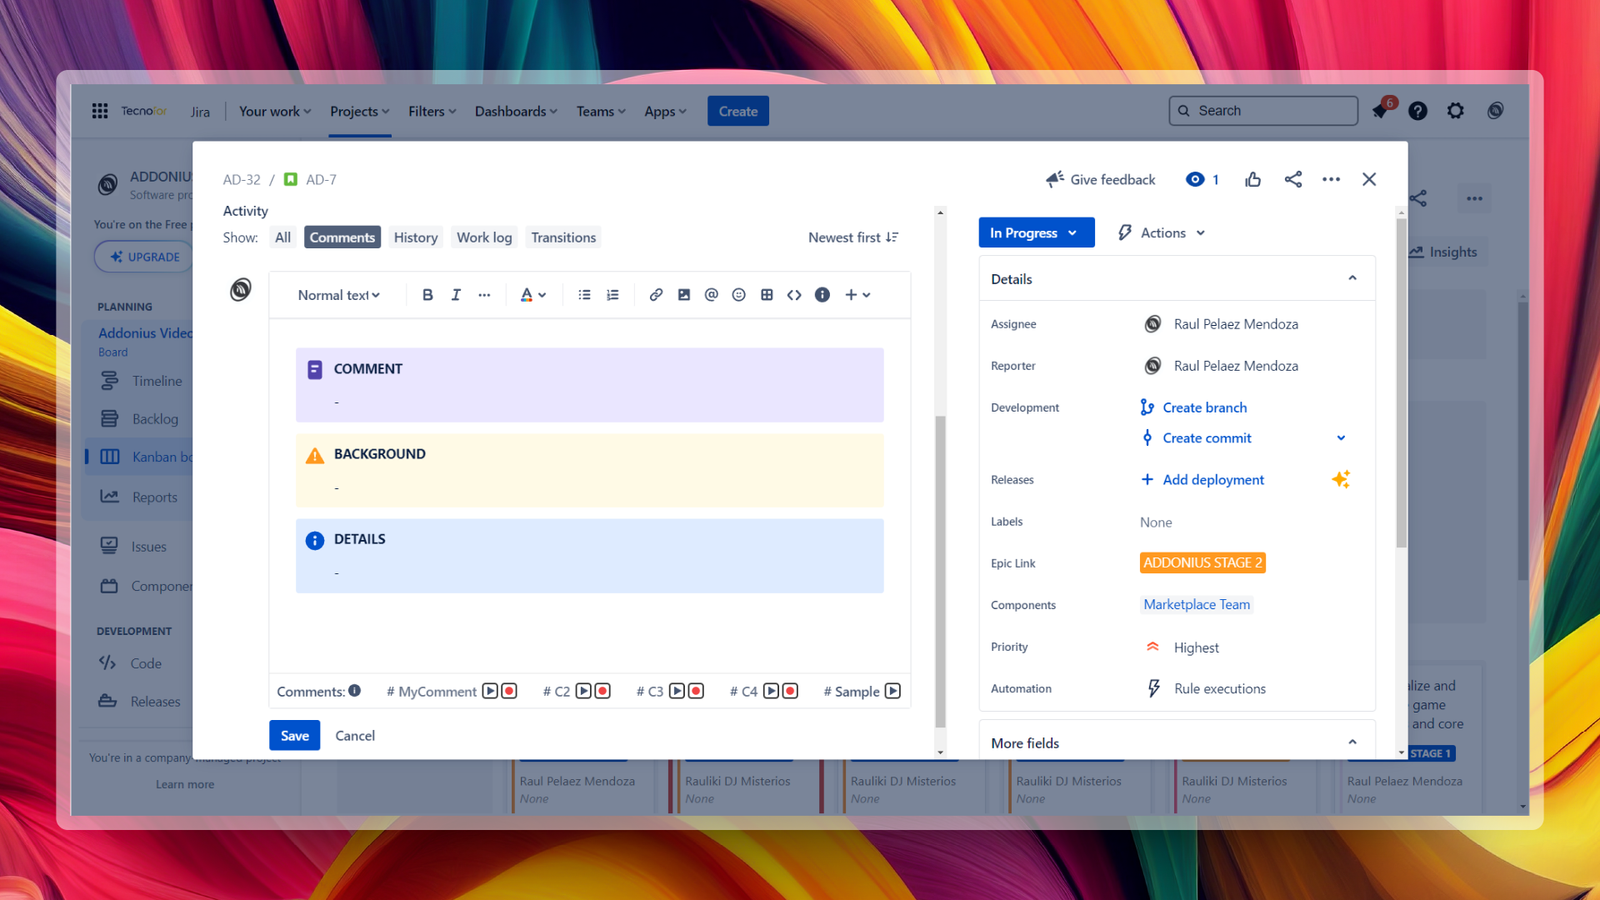
Task: Open more formatting options ellipsis in editor toolbar
Action: point(484,295)
